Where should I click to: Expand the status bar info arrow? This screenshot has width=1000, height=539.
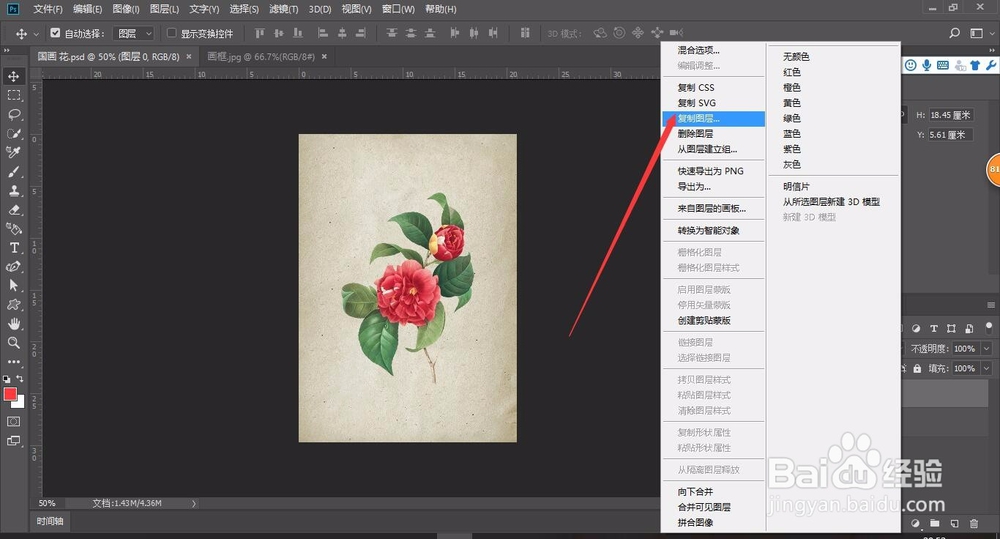[x=194, y=503]
